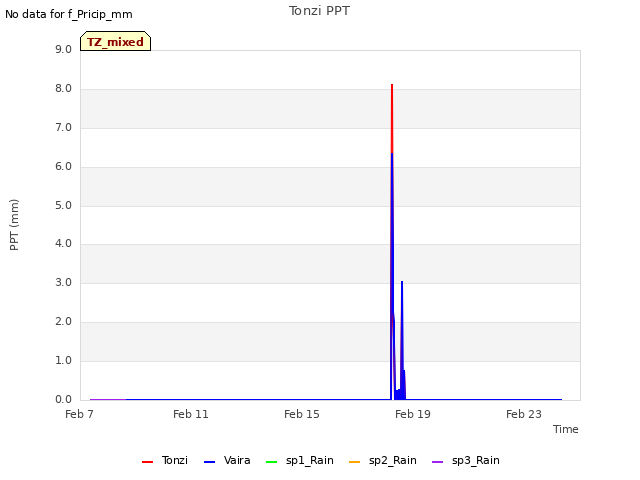Click the 1.0 y-axis tick label

pos(63,360)
